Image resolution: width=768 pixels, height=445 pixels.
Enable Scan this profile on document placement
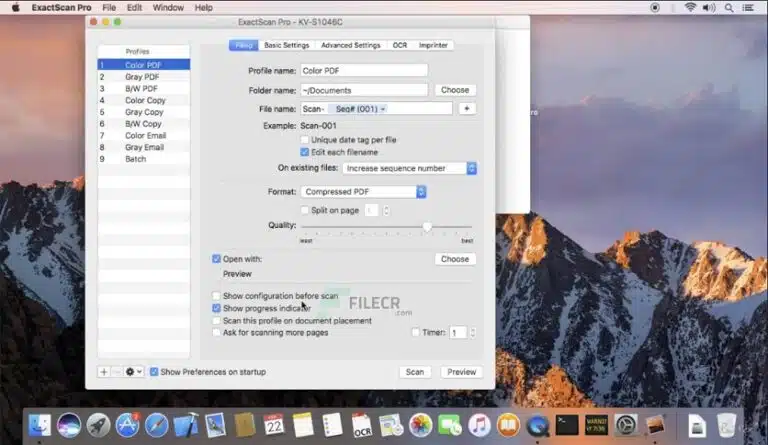pyautogui.click(x=216, y=321)
